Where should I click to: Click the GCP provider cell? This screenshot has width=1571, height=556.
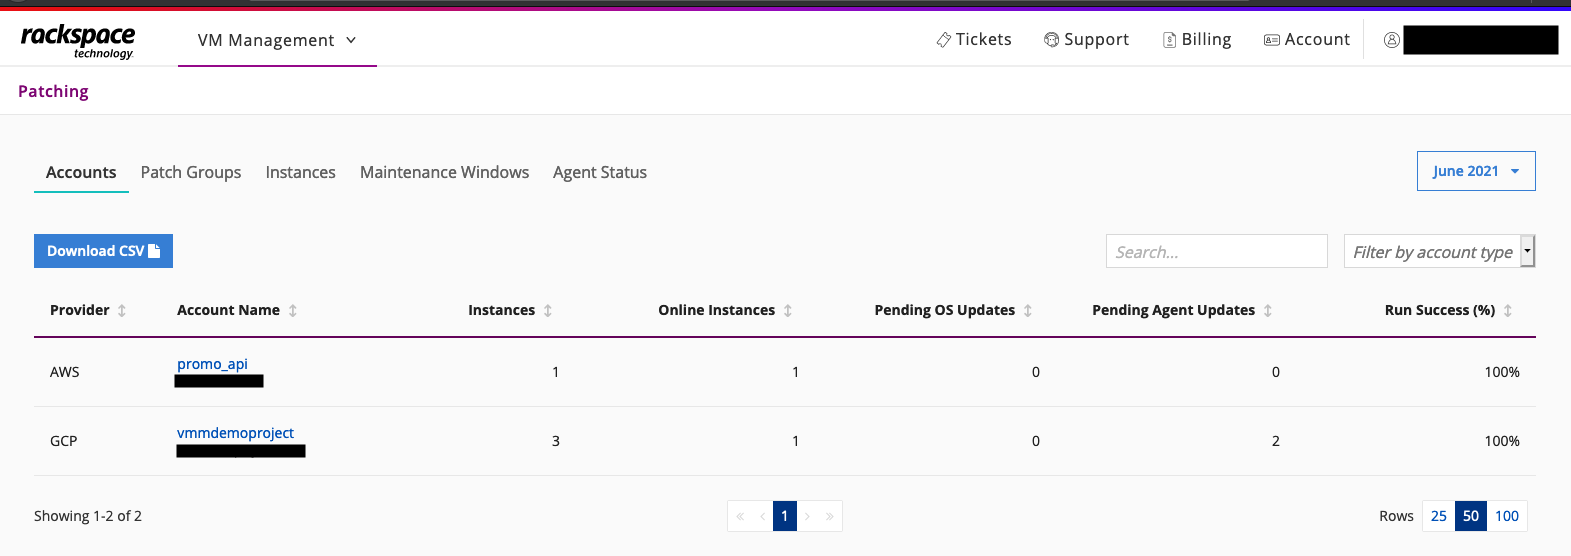point(63,441)
